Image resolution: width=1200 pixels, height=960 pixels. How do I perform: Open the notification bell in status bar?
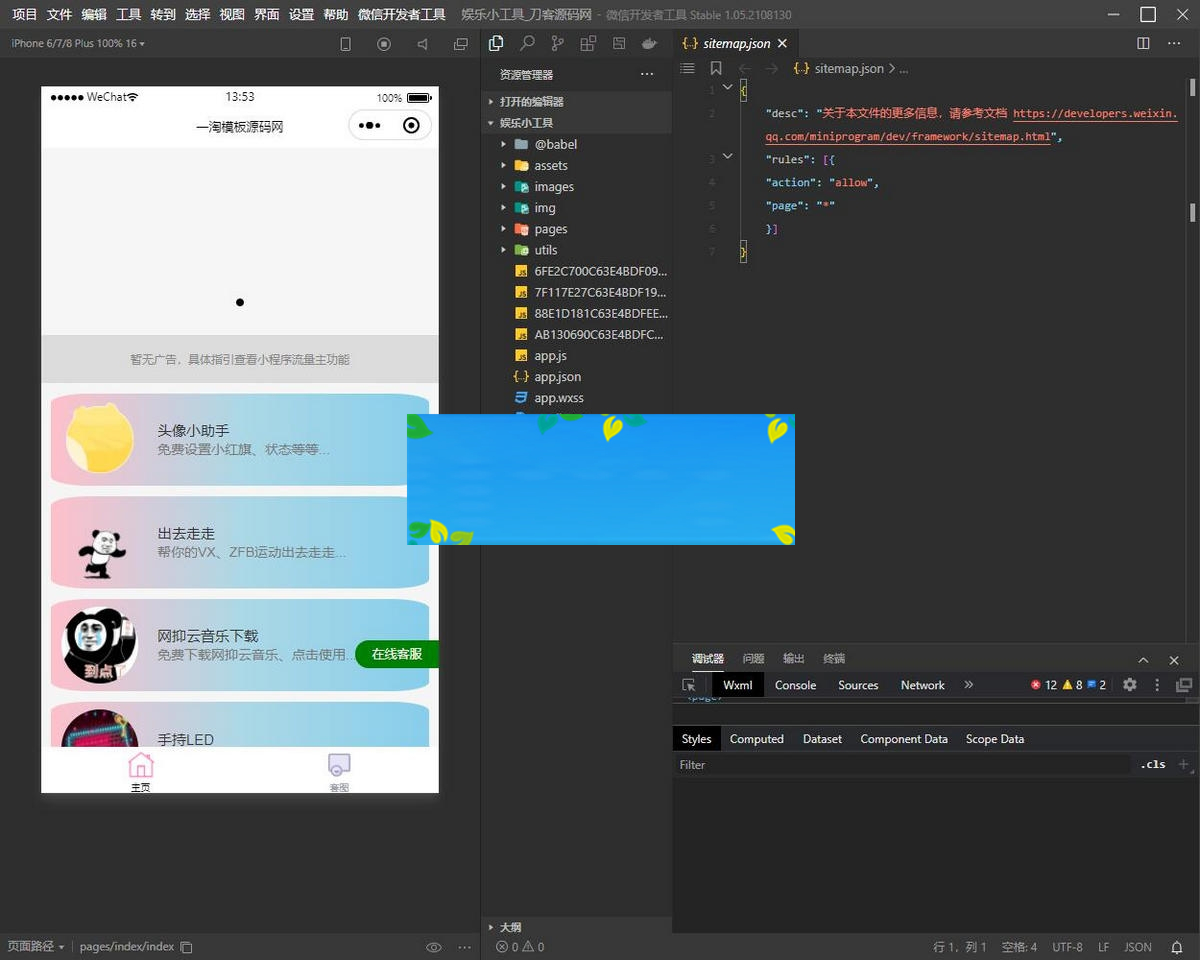click(1177, 947)
